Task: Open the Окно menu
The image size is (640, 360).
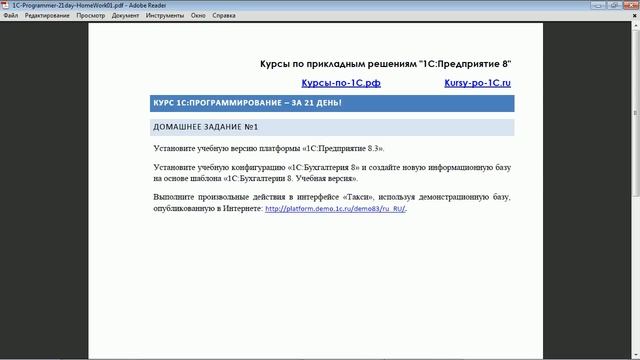Action: point(198,16)
